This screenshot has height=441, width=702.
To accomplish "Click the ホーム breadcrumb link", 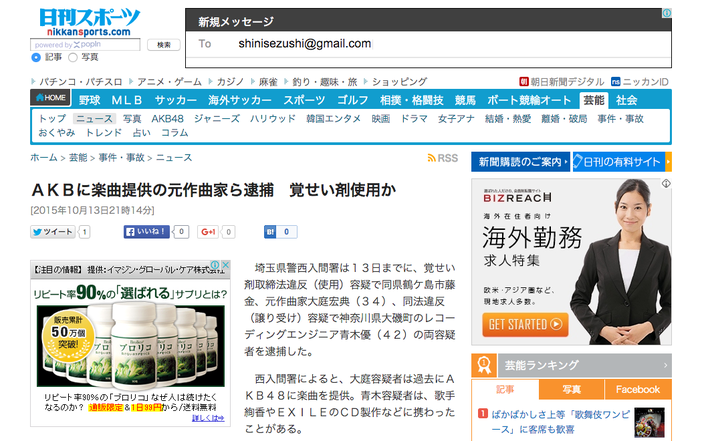I will tap(44, 158).
